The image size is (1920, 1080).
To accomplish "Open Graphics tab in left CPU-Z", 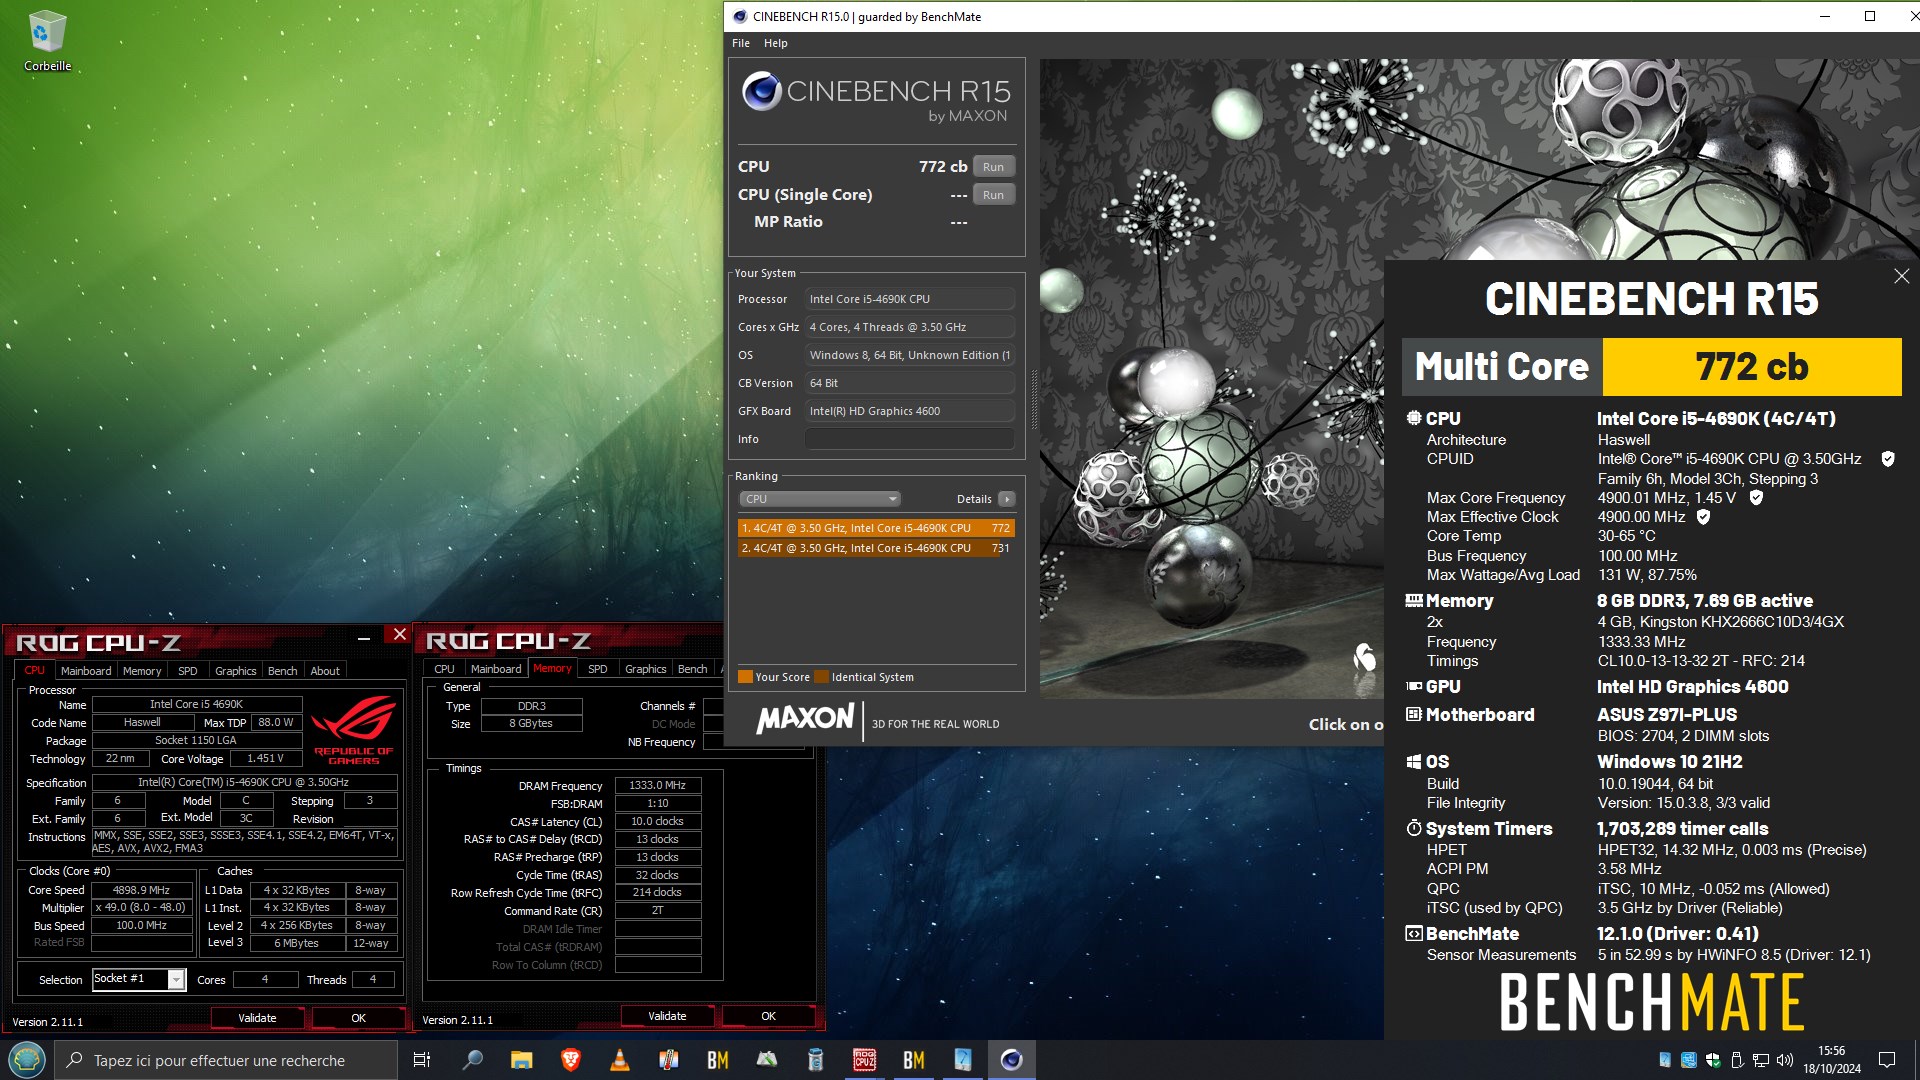I will [236, 671].
